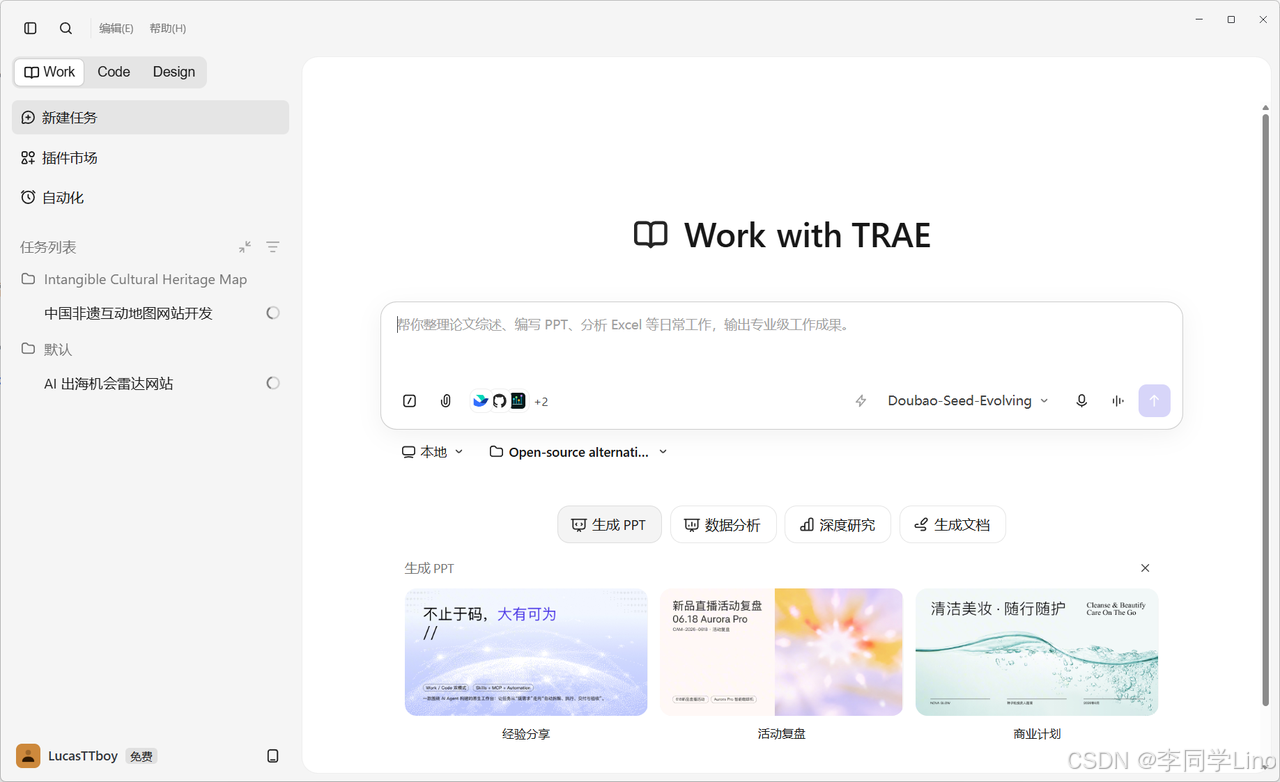Open the Open-source alternati... folder dropdown
Viewport: 1280px width, 782px height.
tap(578, 452)
